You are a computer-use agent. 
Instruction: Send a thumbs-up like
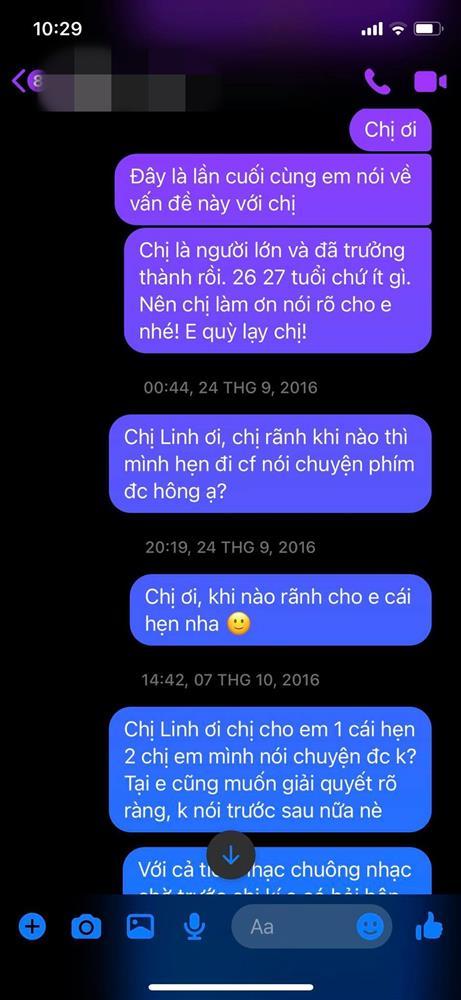tap(428, 925)
